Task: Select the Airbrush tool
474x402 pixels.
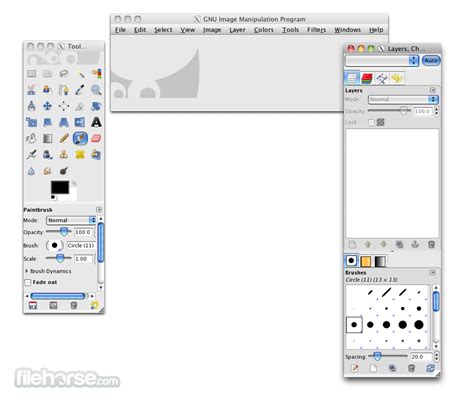Action: click(31, 154)
